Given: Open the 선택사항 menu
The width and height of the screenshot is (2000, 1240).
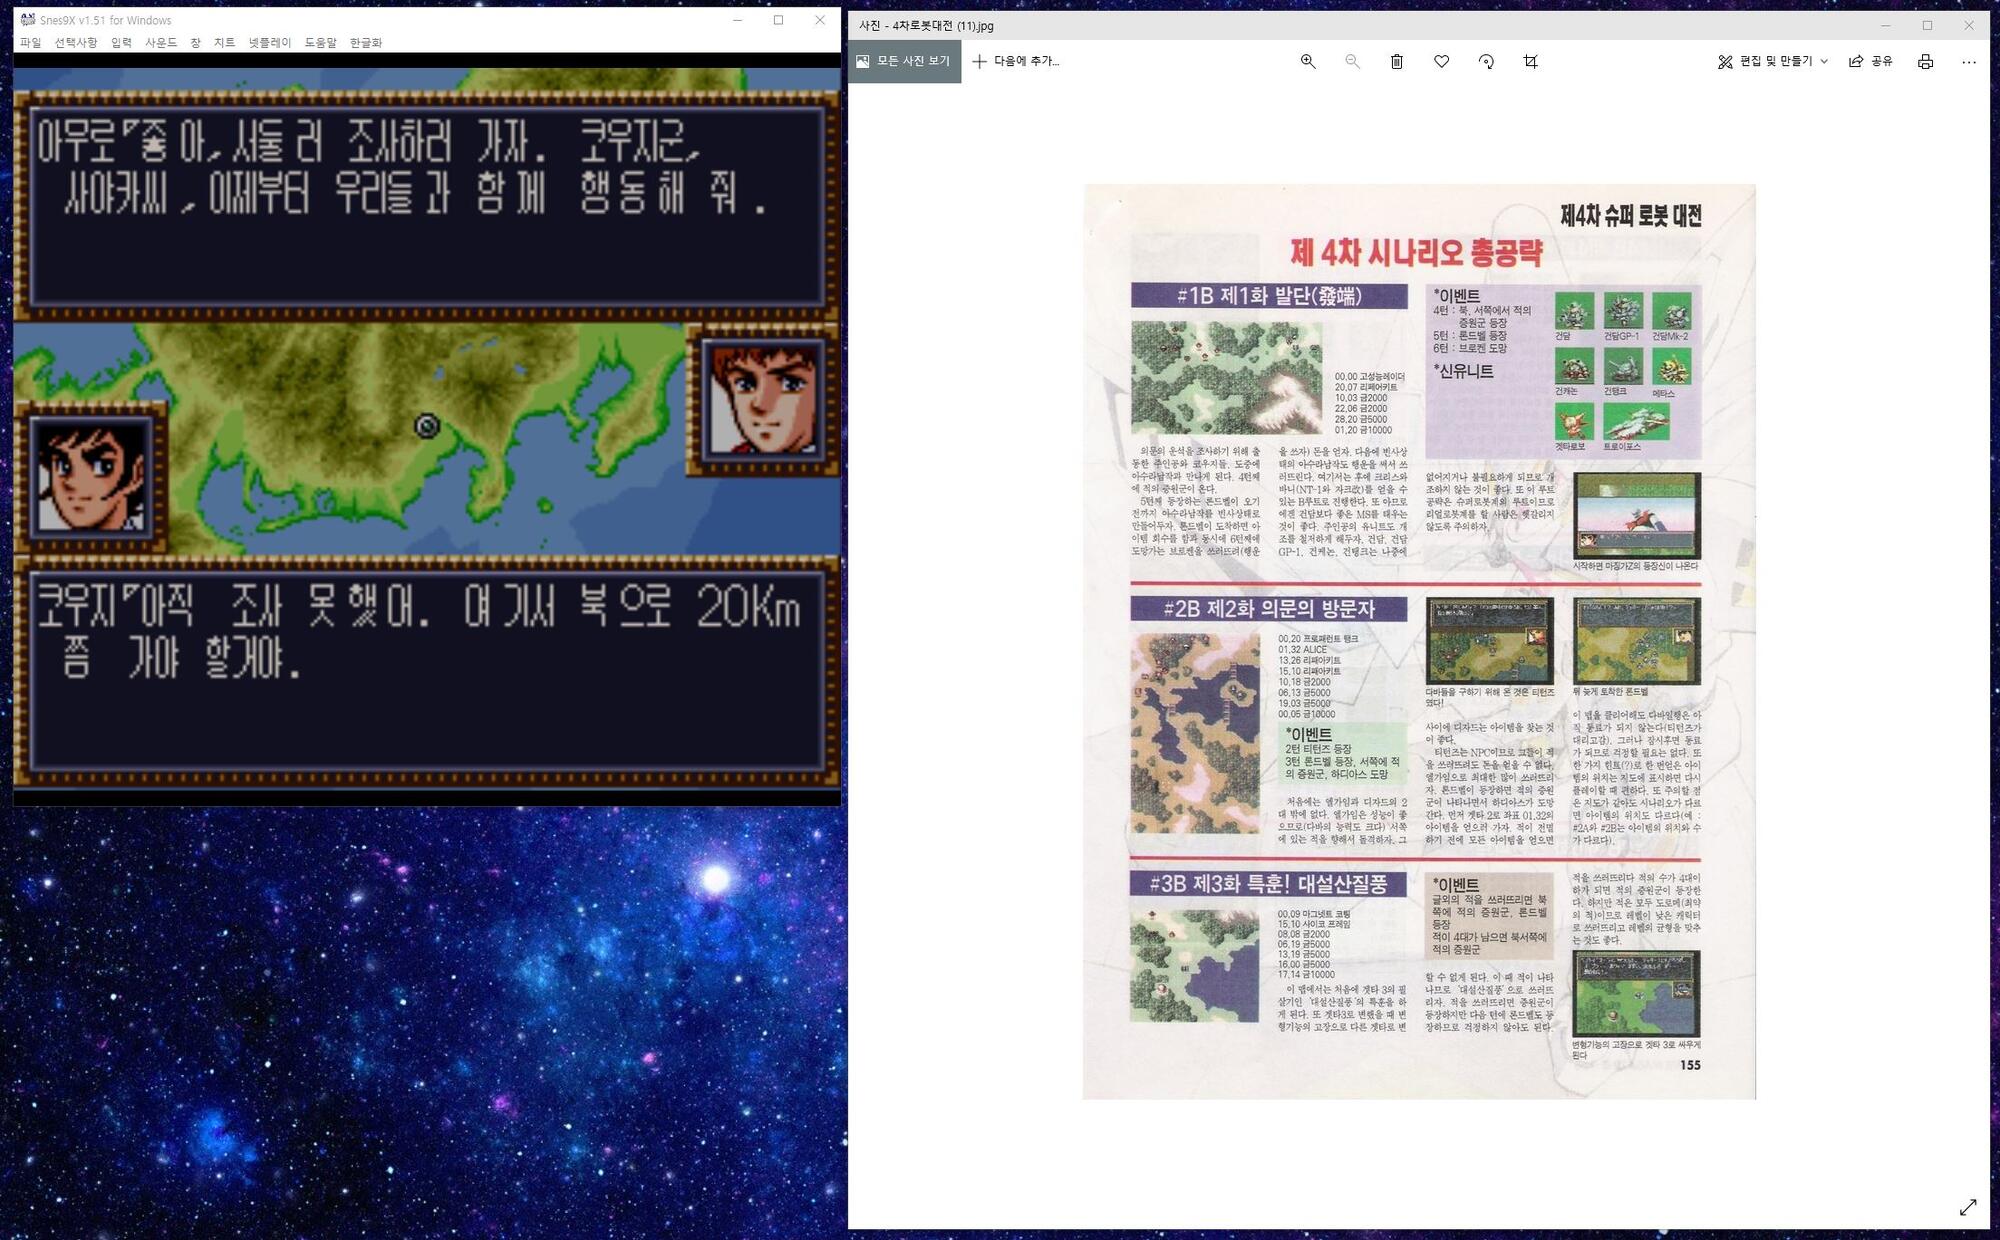Looking at the screenshot, I should 76,43.
